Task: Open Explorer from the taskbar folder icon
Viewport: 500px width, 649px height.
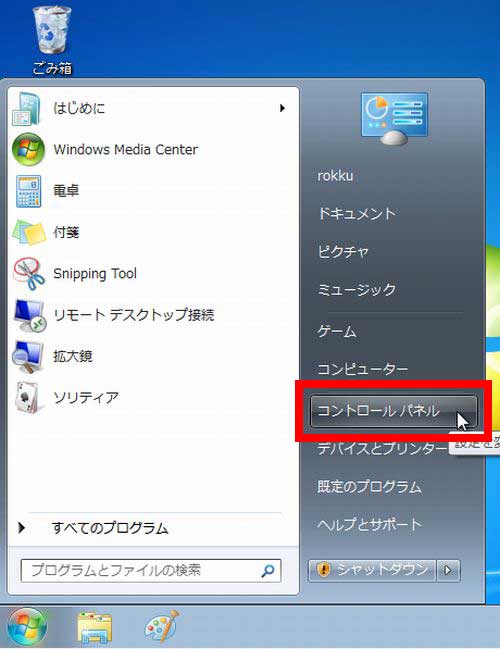Action: (x=94, y=627)
